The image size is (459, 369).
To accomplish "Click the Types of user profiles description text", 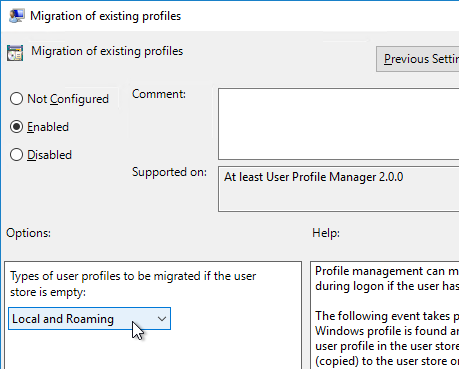I will 133,284.
